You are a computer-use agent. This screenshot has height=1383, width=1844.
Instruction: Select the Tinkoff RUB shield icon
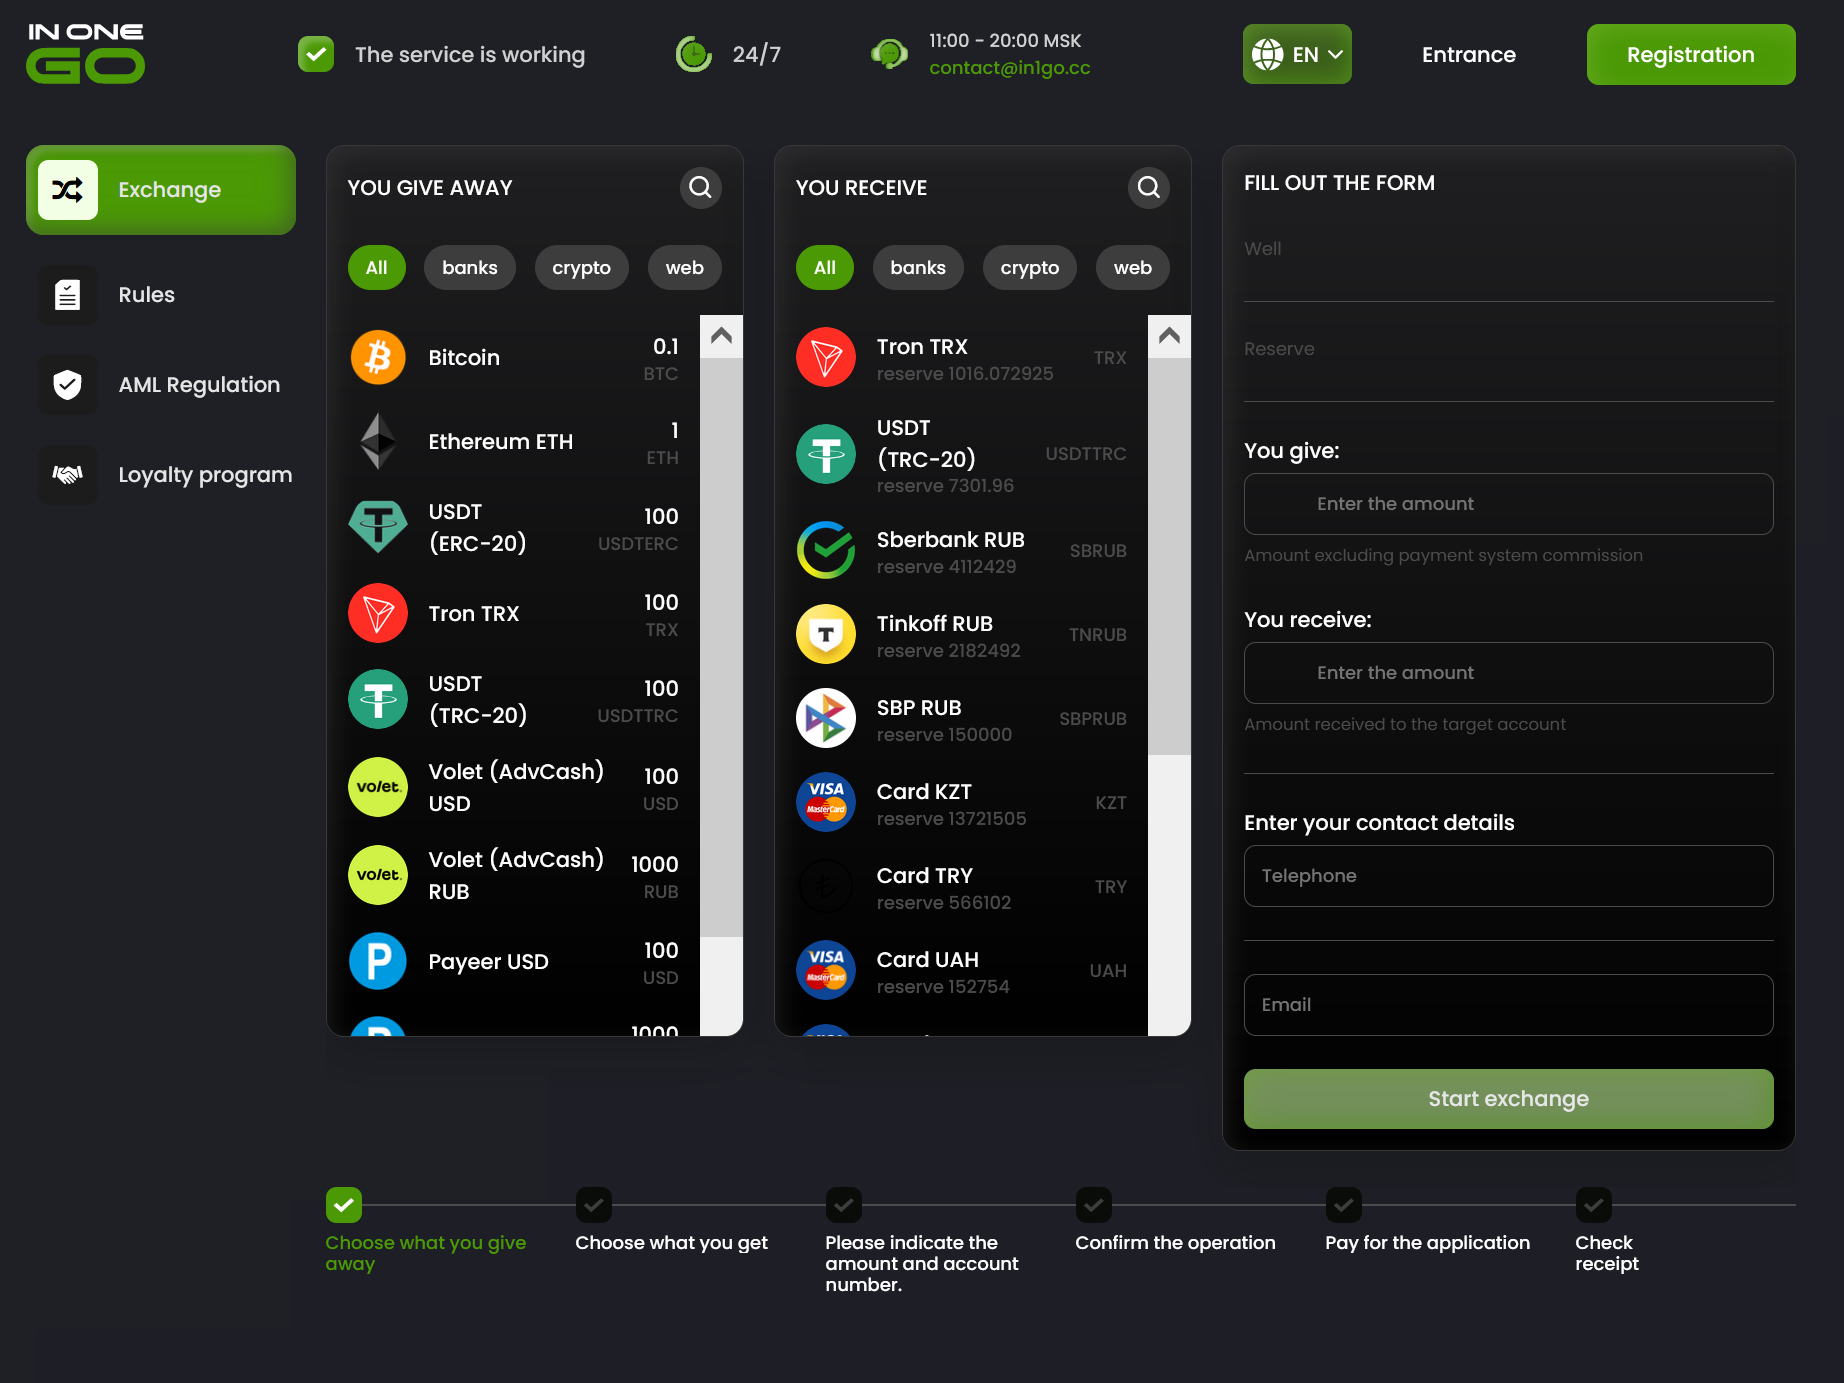(x=826, y=635)
